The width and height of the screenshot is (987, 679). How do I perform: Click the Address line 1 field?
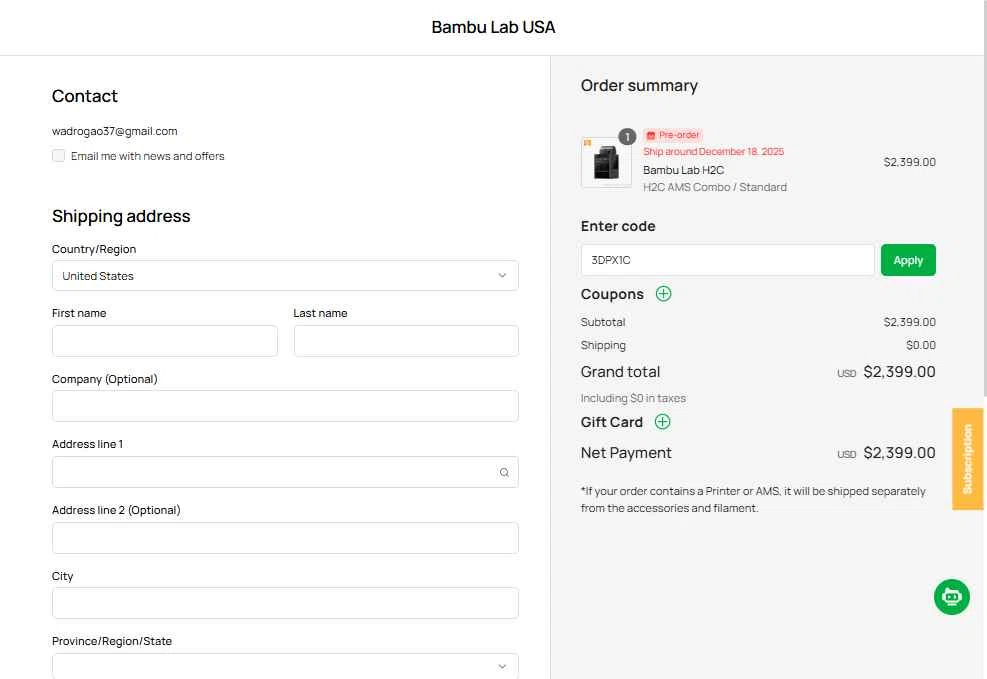coord(285,472)
